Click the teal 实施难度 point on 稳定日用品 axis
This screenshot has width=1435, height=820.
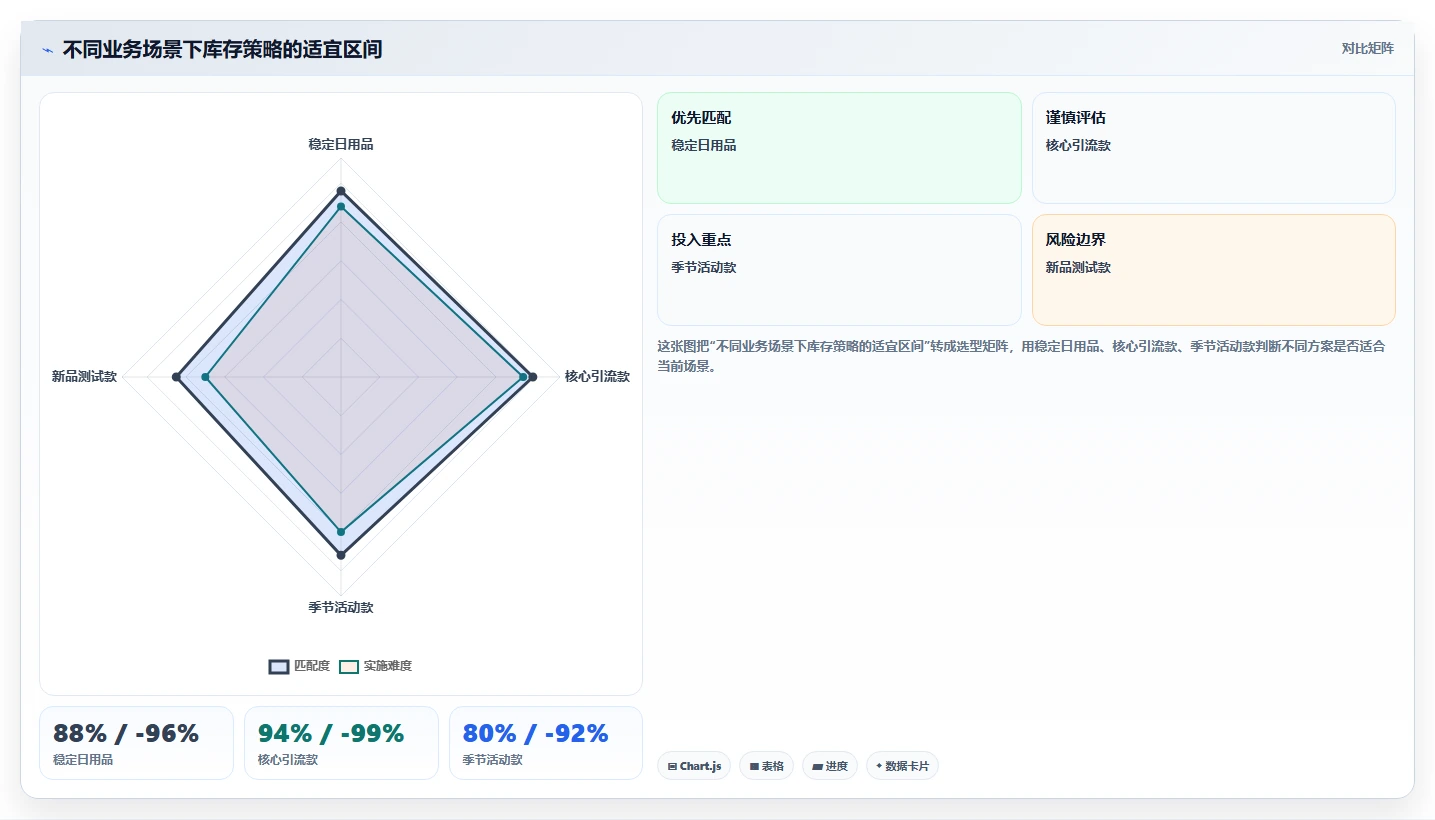click(341, 207)
